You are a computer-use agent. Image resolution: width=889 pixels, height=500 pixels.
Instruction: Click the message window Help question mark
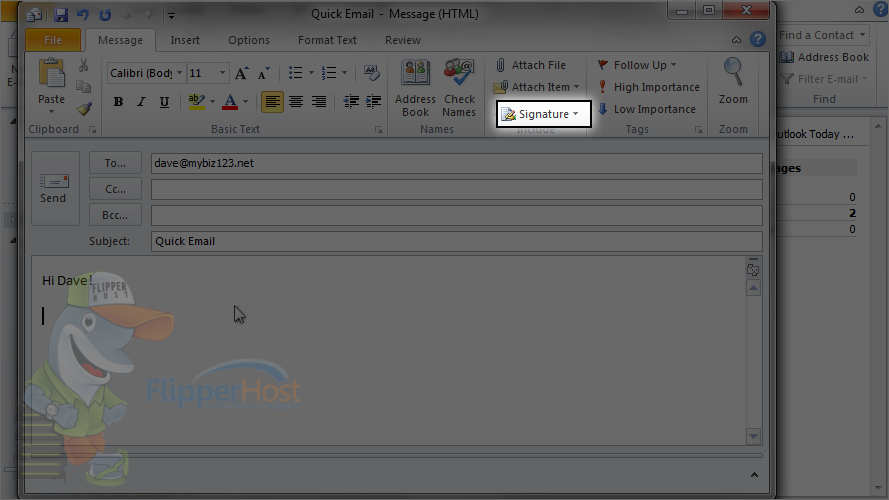pyautogui.click(x=757, y=39)
